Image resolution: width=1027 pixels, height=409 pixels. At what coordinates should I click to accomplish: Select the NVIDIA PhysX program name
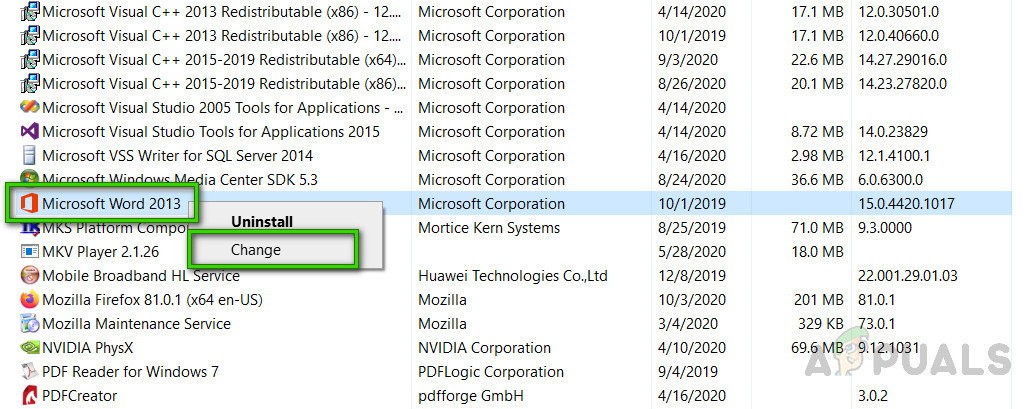pyautogui.click(x=88, y=348)
